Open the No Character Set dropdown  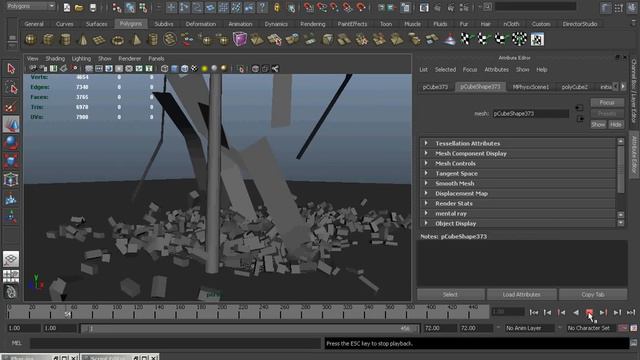tap(592, 328)
